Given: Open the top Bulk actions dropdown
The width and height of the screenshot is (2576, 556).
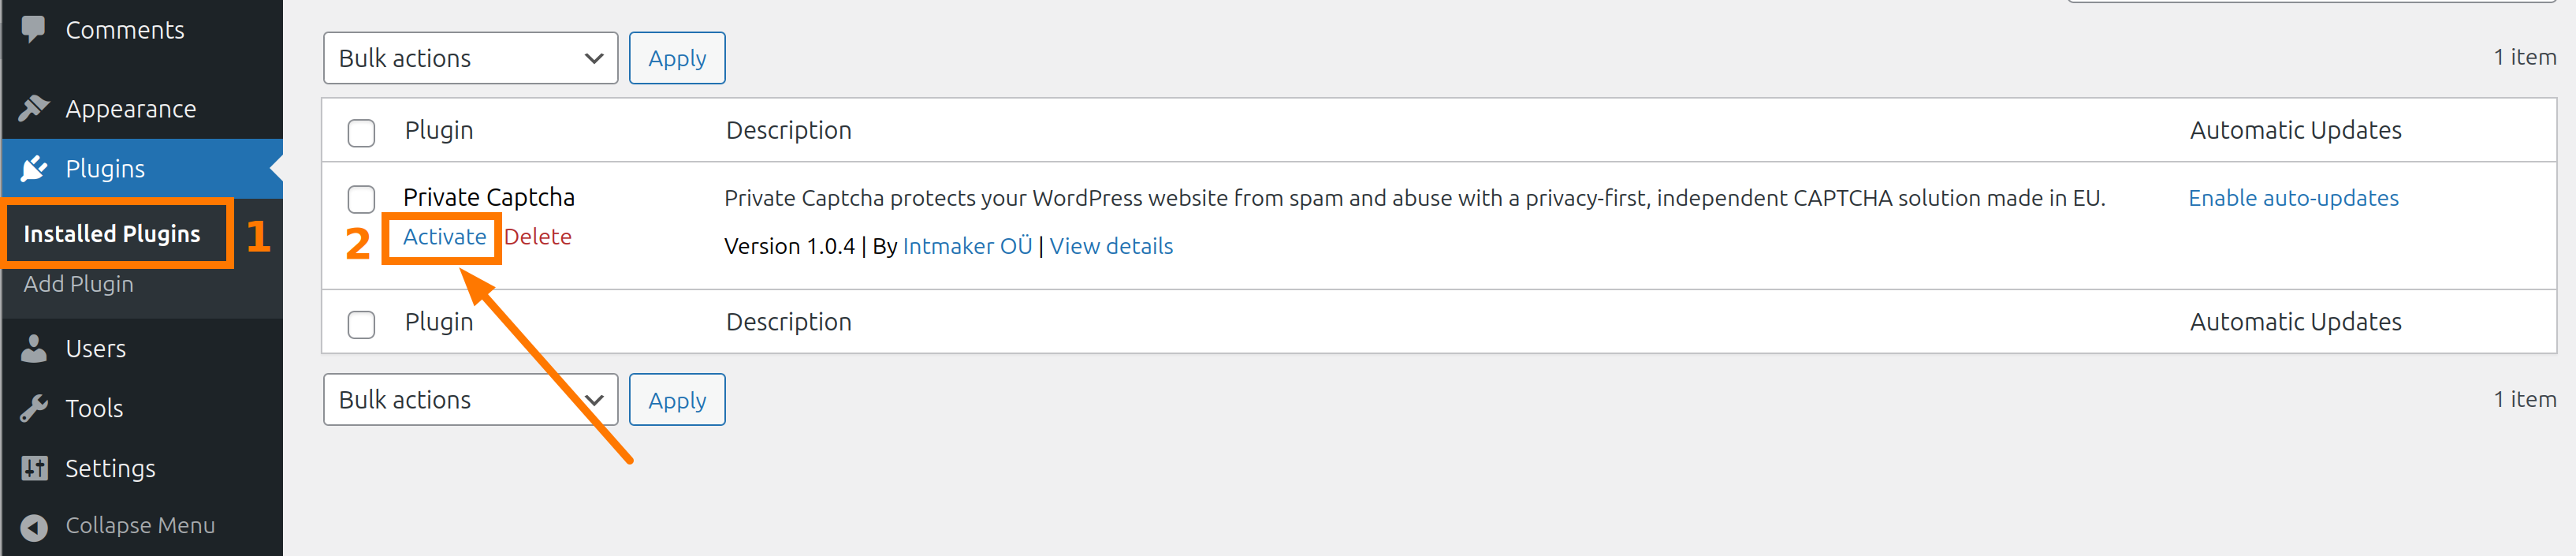Looking at the screenshot, I should click(x=470, y=58).
